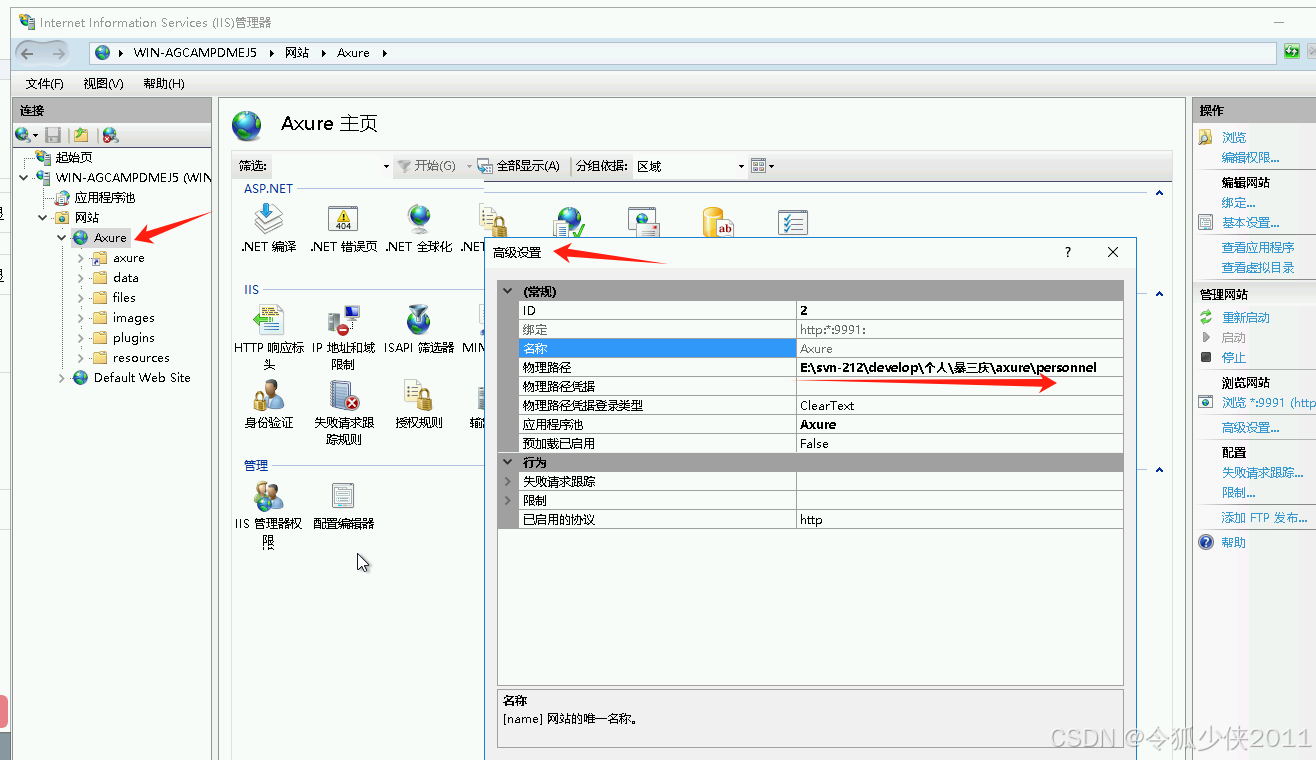1316x760 pixels.
Task: Expand the 失败请求跟踪 property row
Action: click(508, 481)
